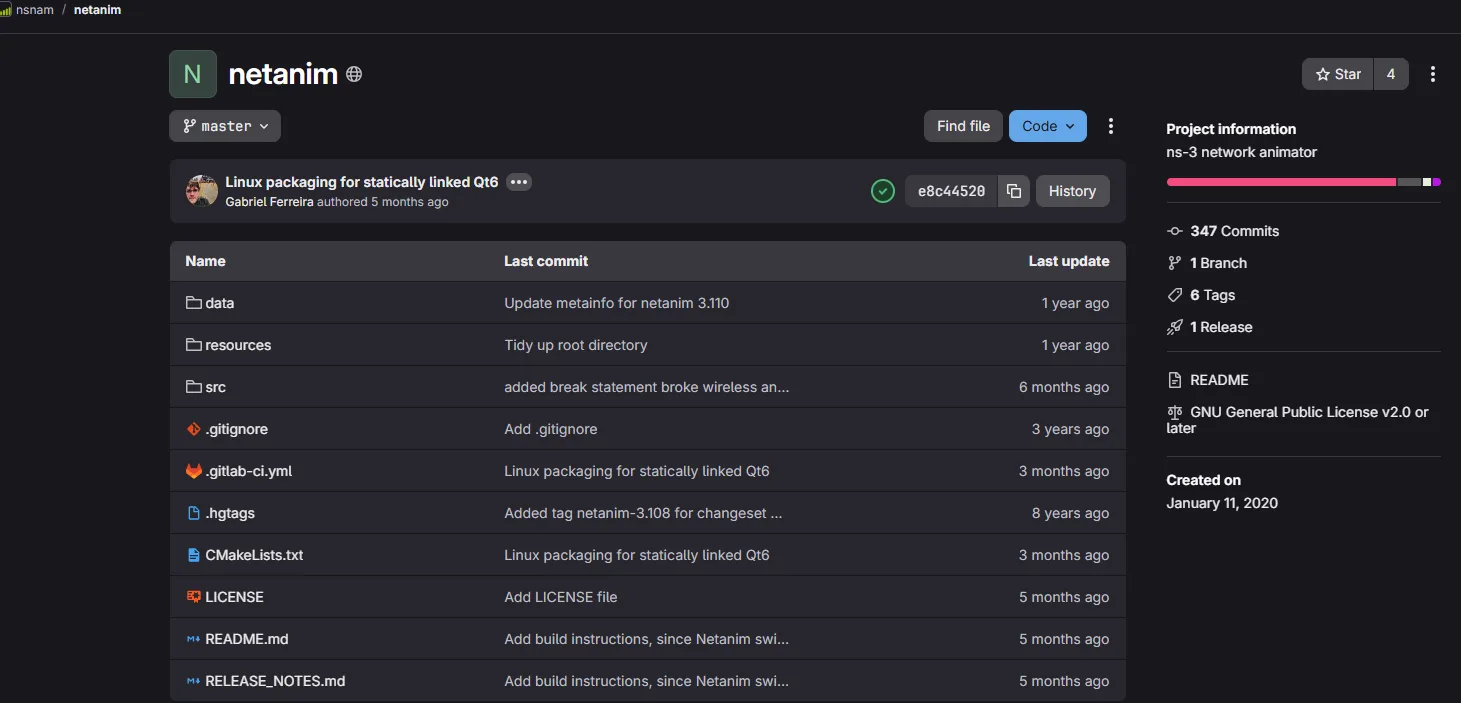
Task: Open the .gitignore file
Action: click(236, 429)
